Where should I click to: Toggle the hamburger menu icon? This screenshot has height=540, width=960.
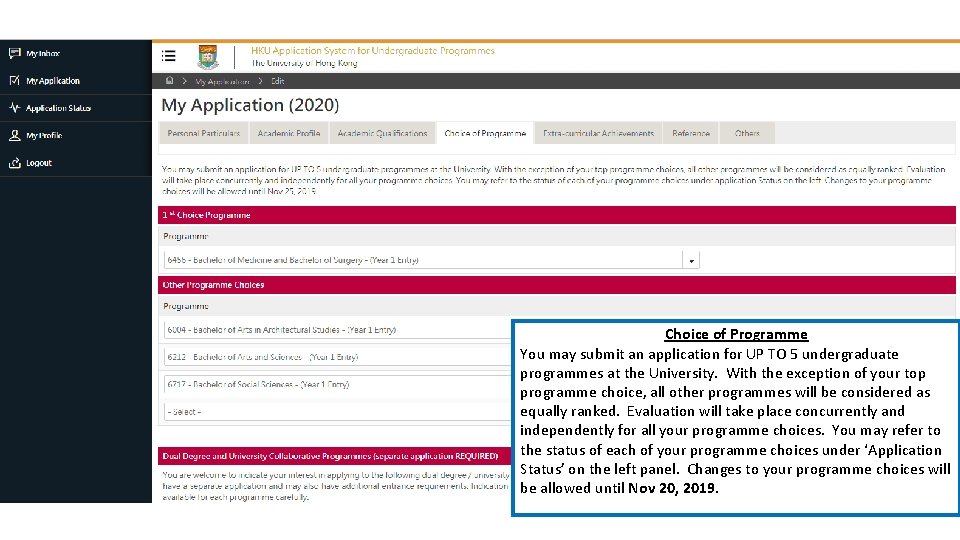tap(168, 56)
